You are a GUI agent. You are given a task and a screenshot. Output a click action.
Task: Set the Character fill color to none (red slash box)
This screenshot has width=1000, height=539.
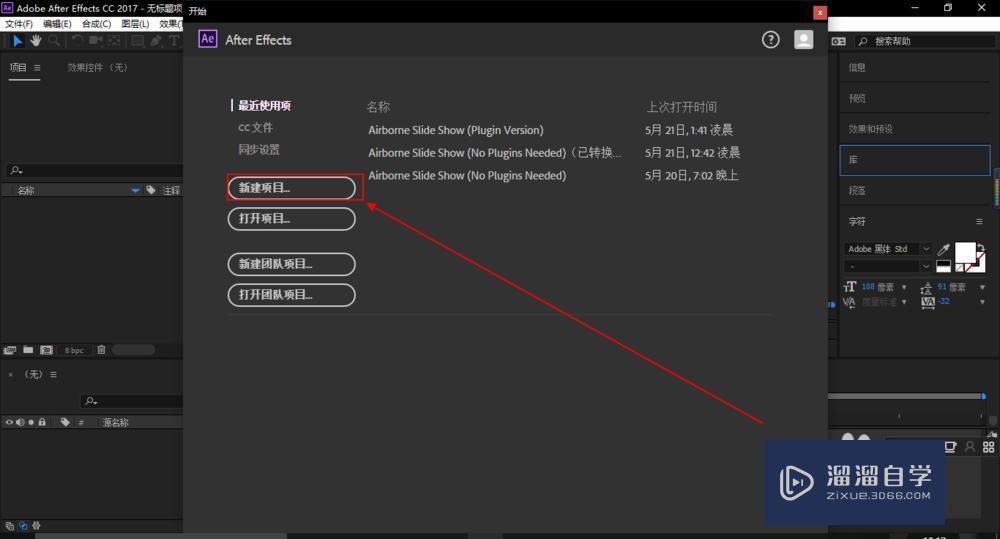point(960,267)
